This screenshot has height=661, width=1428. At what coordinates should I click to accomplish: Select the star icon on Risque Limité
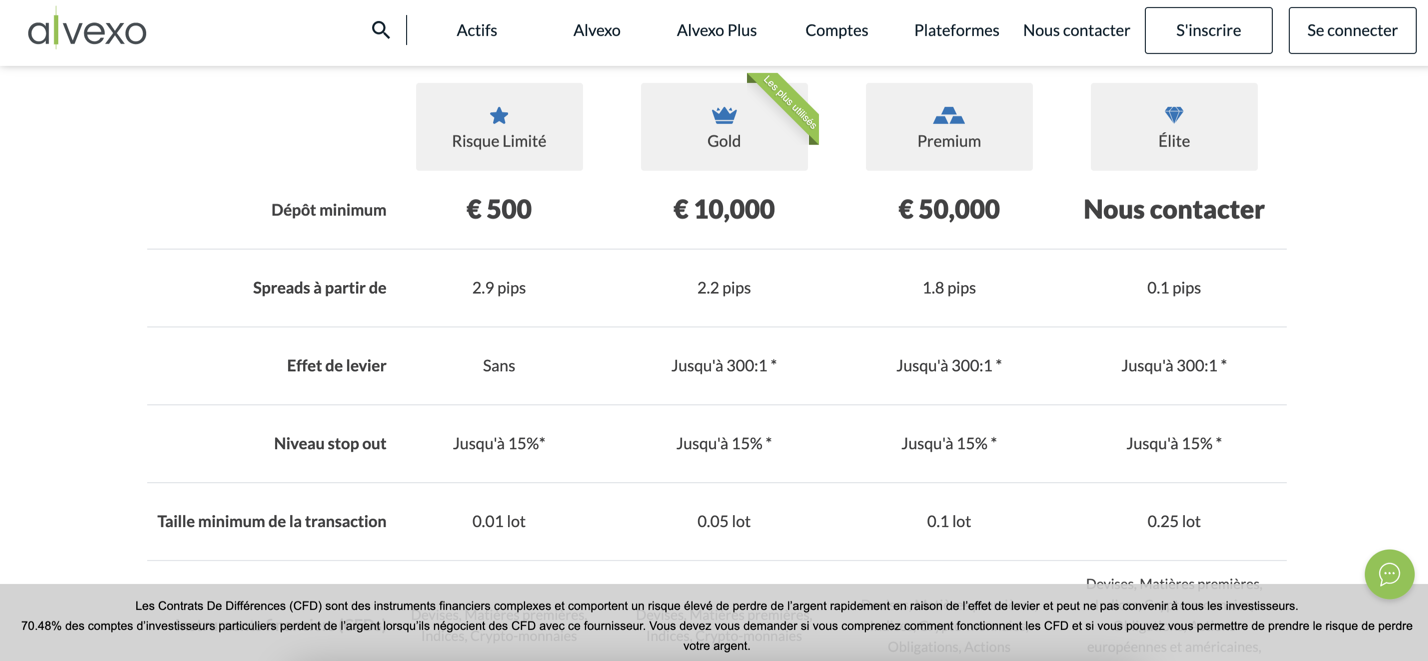(499, 113)
